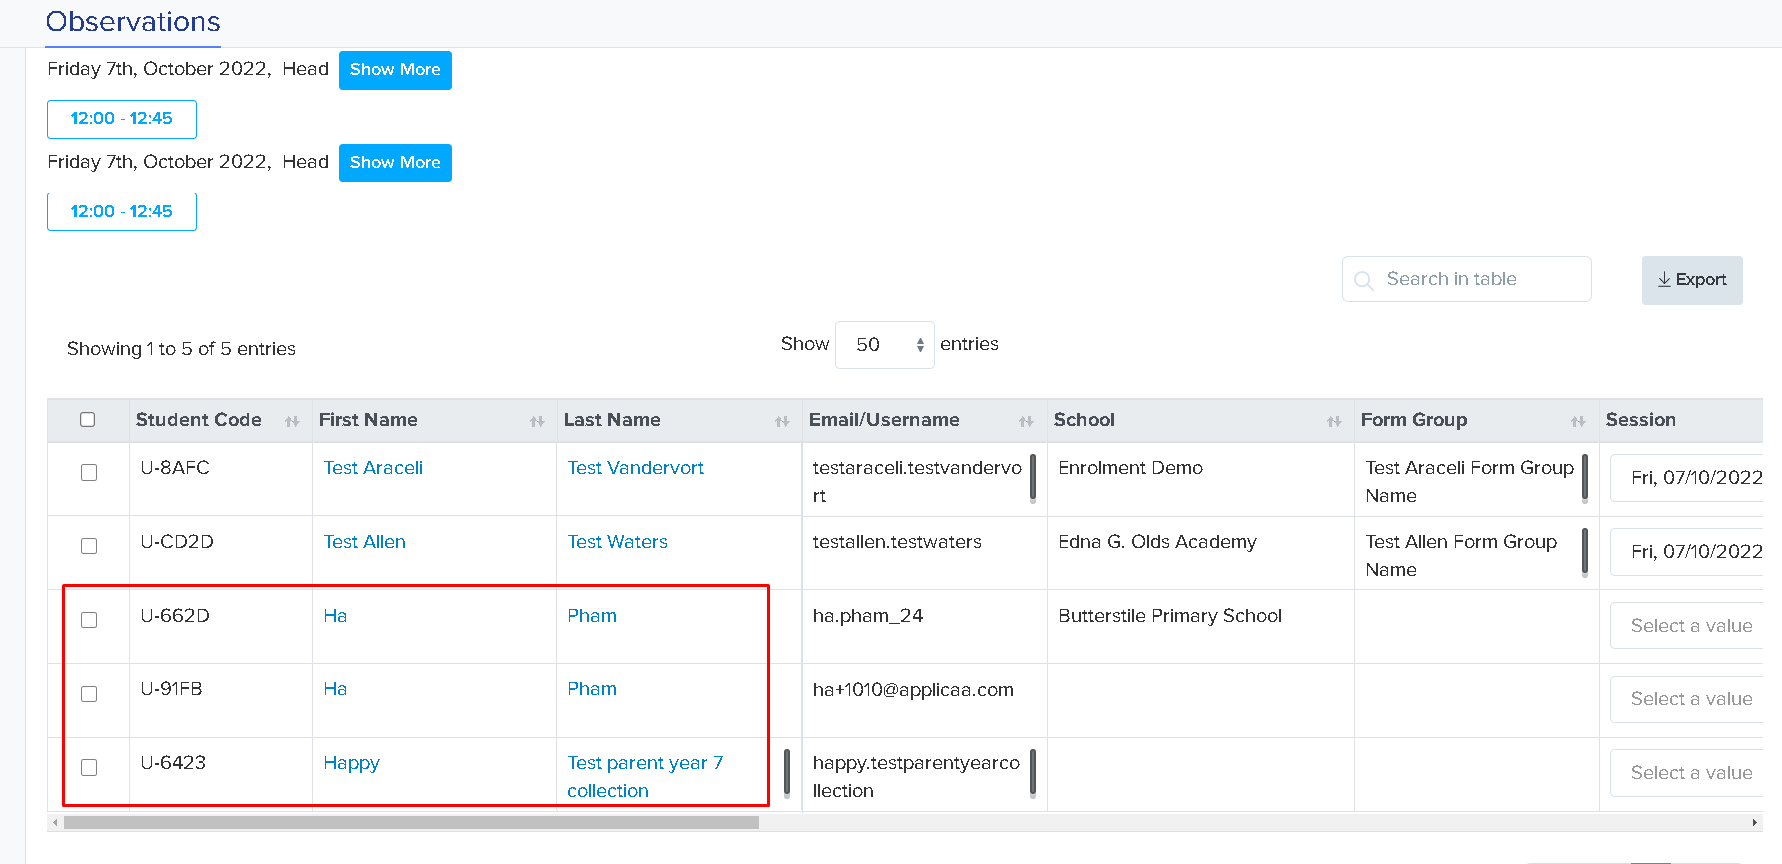Tick the checkbox beside U-662D

click(89, 620)
